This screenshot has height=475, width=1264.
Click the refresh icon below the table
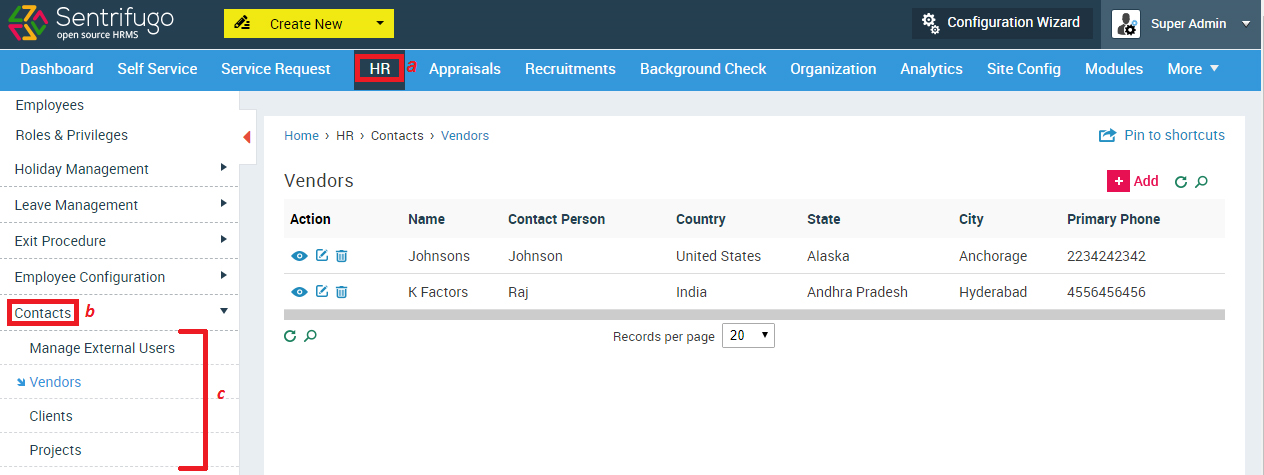click(x=290, y=336)
